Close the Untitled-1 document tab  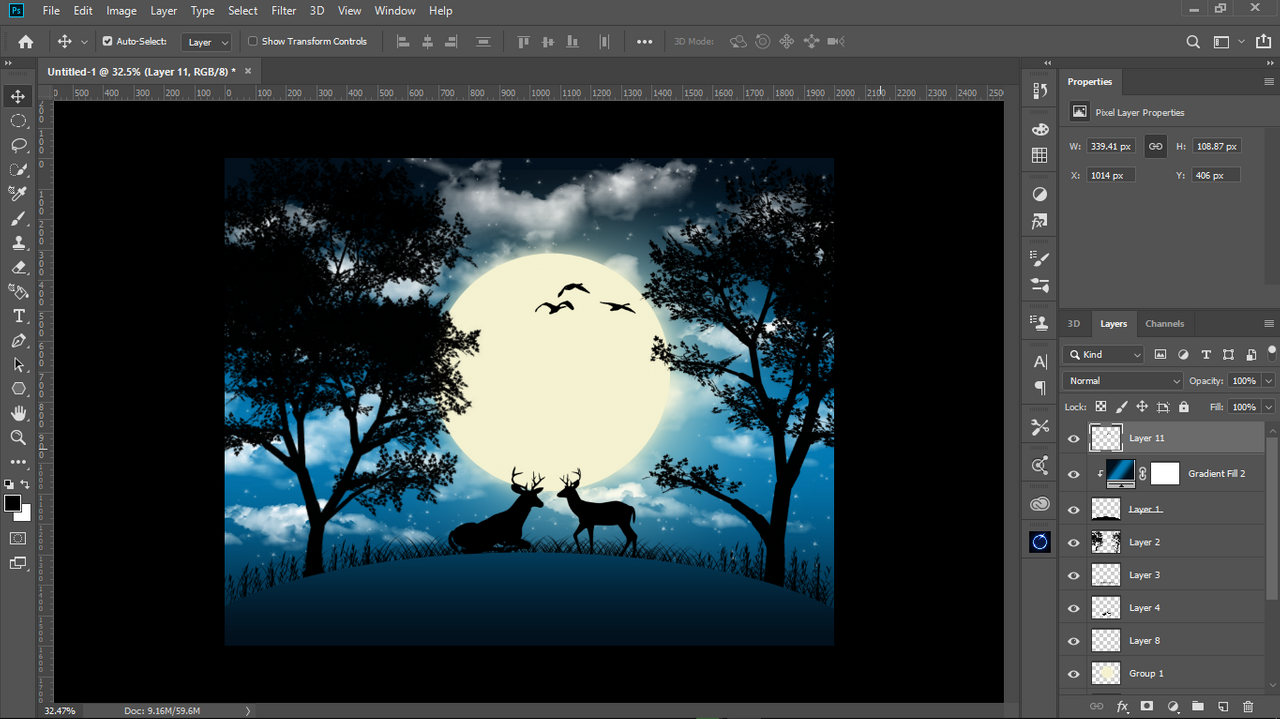[248, 71]
